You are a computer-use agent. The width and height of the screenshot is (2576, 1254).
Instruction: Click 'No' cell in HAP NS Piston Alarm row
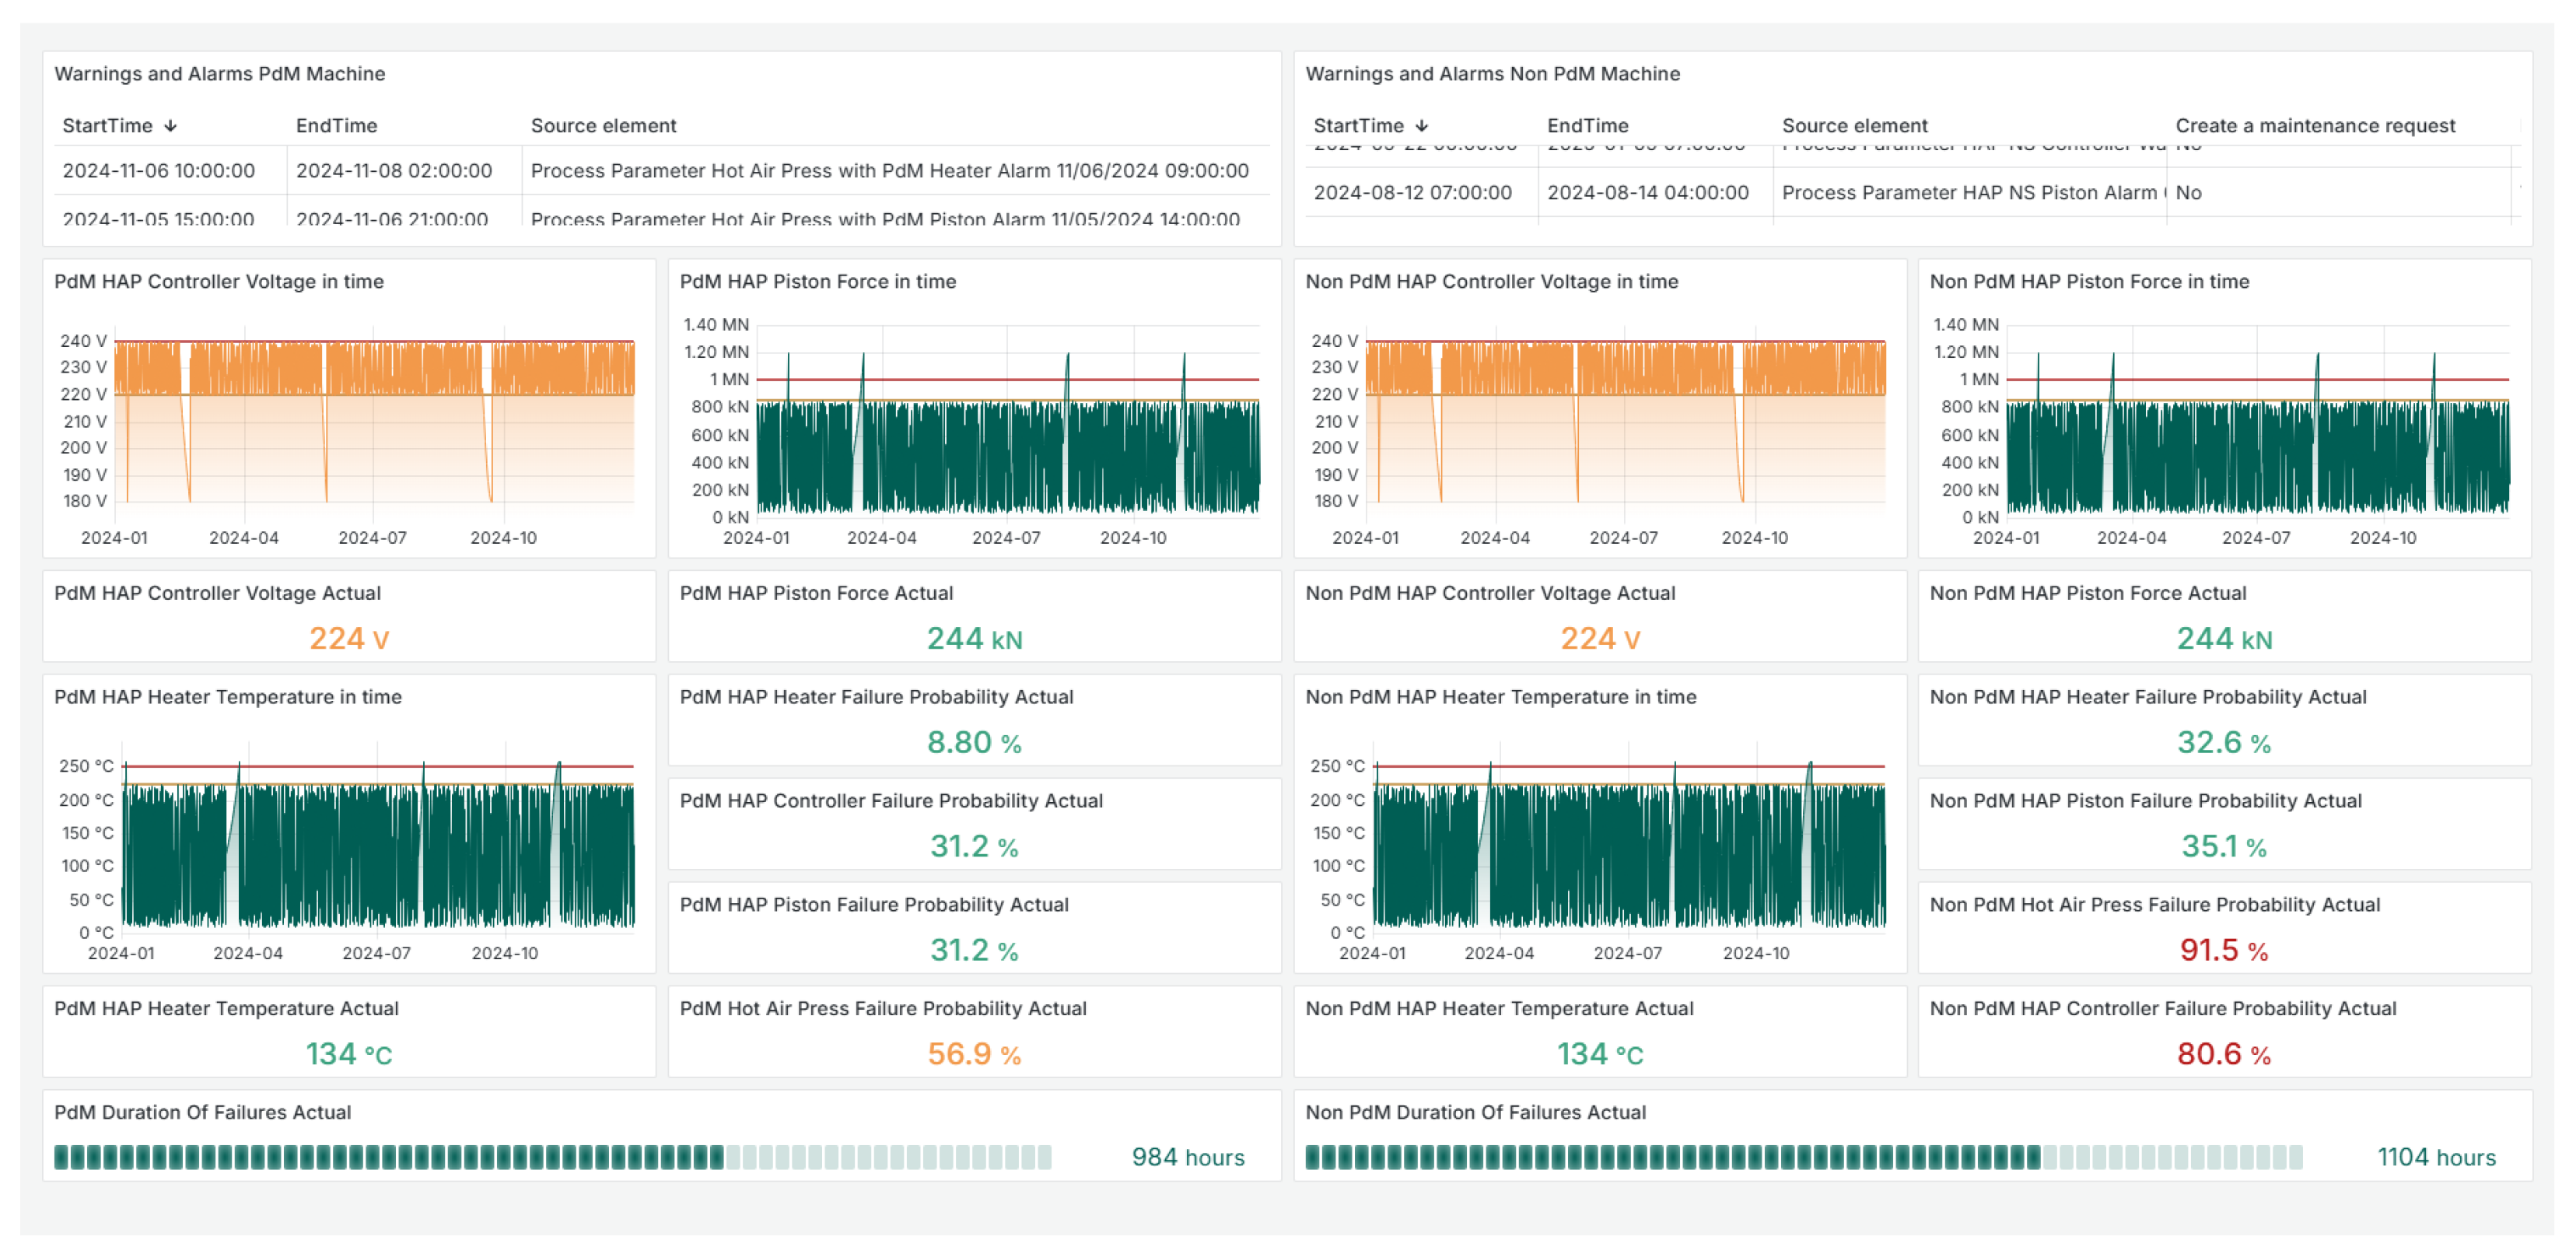click(2188, 193)
